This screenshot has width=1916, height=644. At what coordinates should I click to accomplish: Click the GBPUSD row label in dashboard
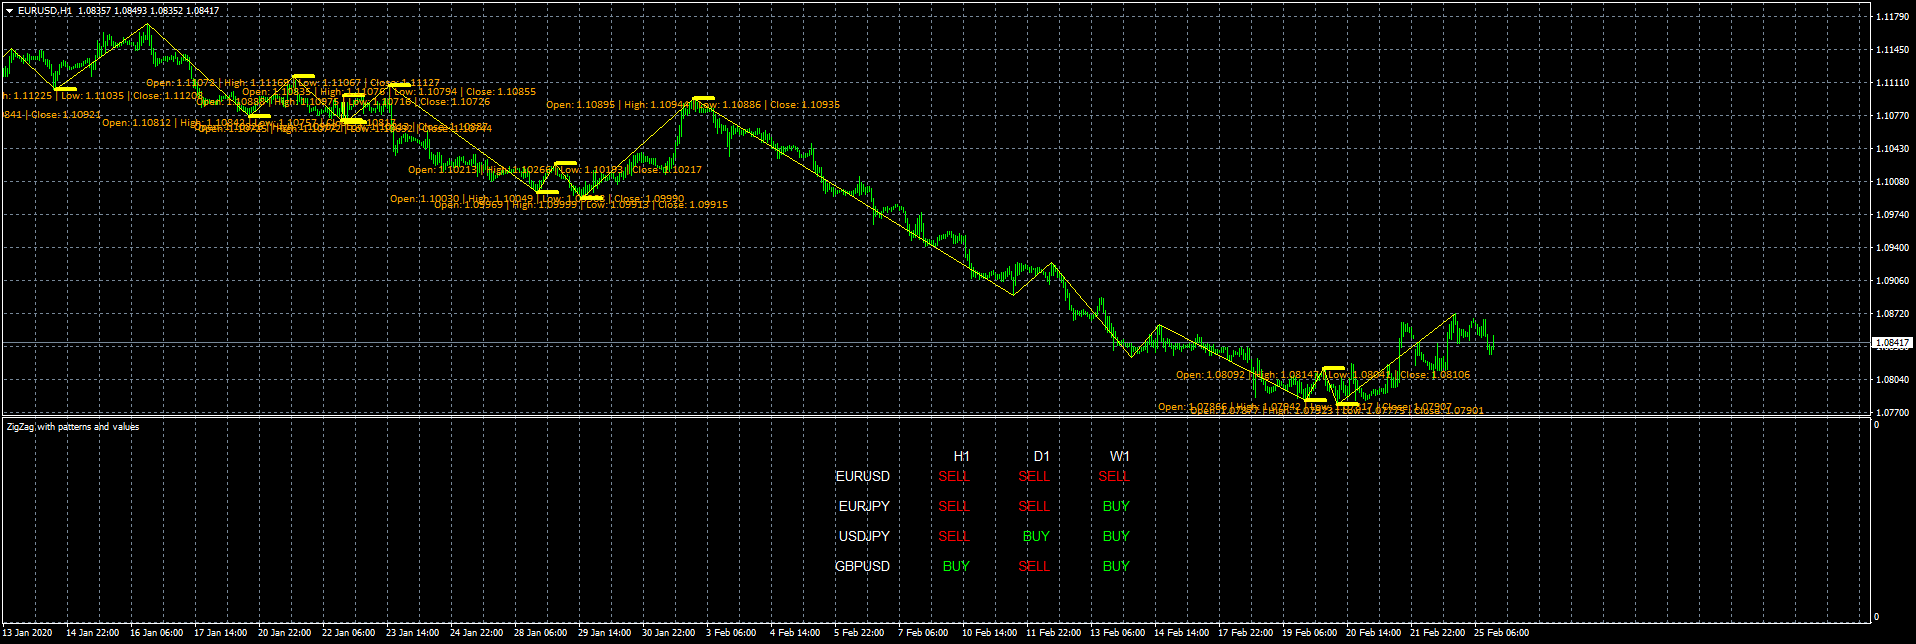tap(862, 566)
